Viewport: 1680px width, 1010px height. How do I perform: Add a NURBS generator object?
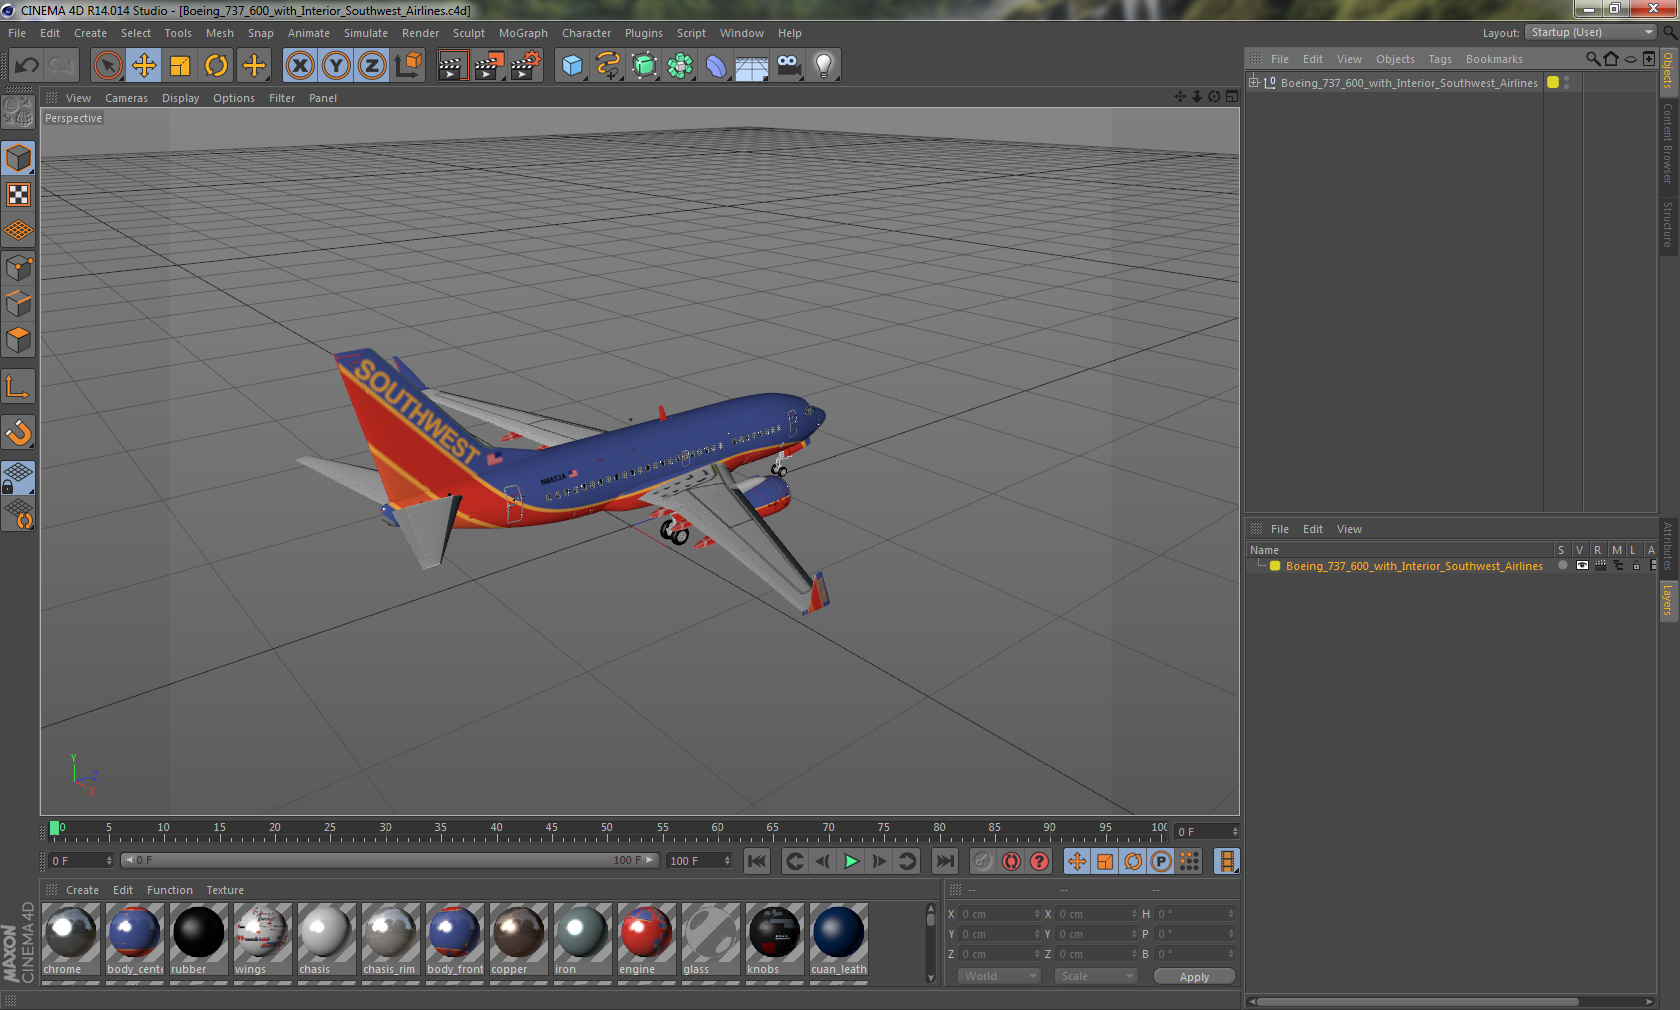coord(644,66)
